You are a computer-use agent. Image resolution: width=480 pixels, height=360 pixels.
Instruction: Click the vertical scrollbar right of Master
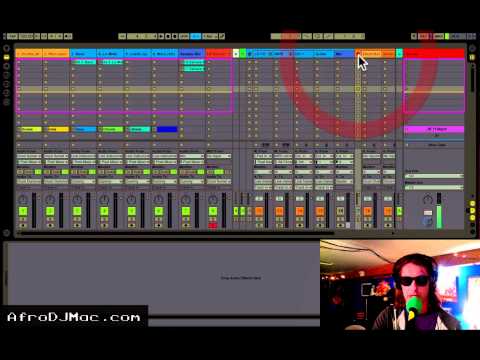[472, 77]
